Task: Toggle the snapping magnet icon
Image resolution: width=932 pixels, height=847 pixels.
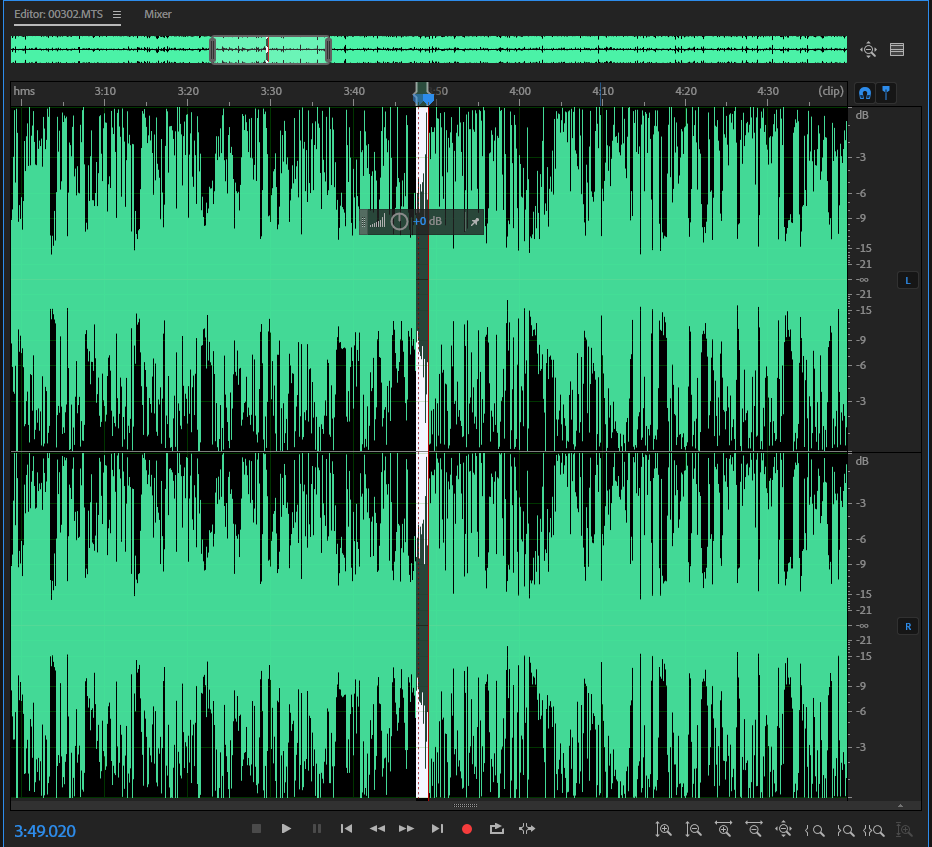Action: click(865, 93)
